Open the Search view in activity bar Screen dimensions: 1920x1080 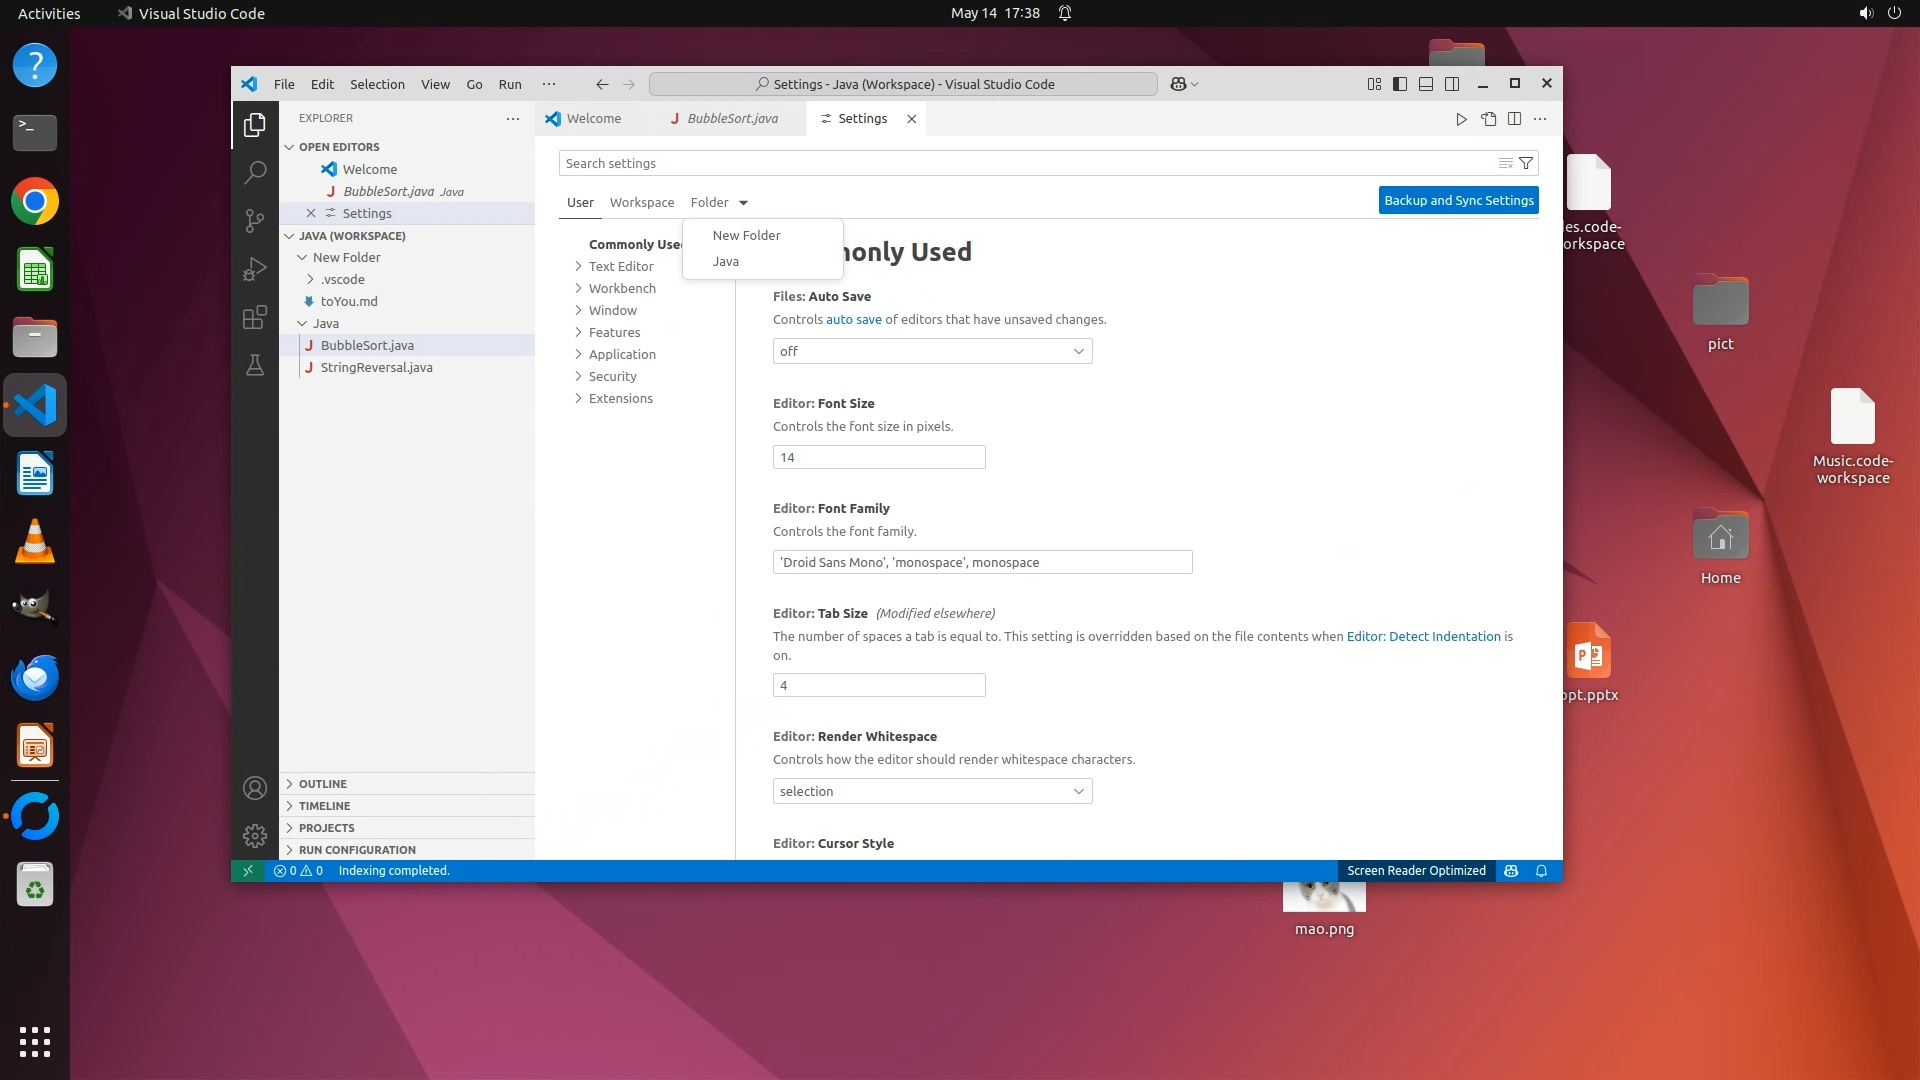click(x=255, y=172)
